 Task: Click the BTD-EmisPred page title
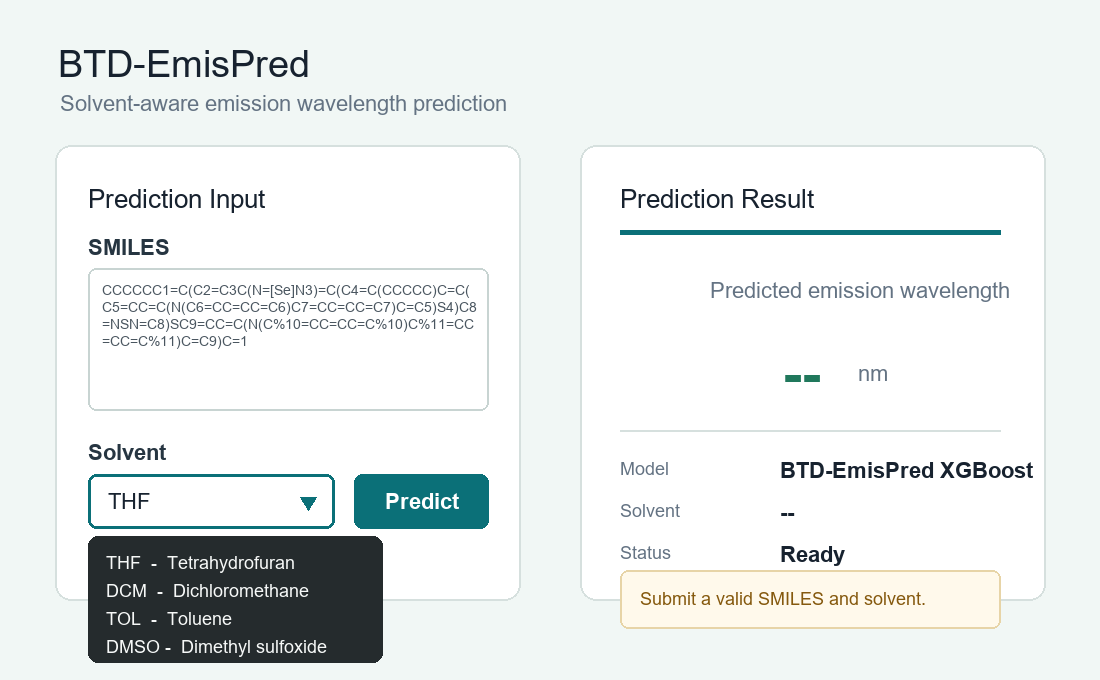pos(184,65)
